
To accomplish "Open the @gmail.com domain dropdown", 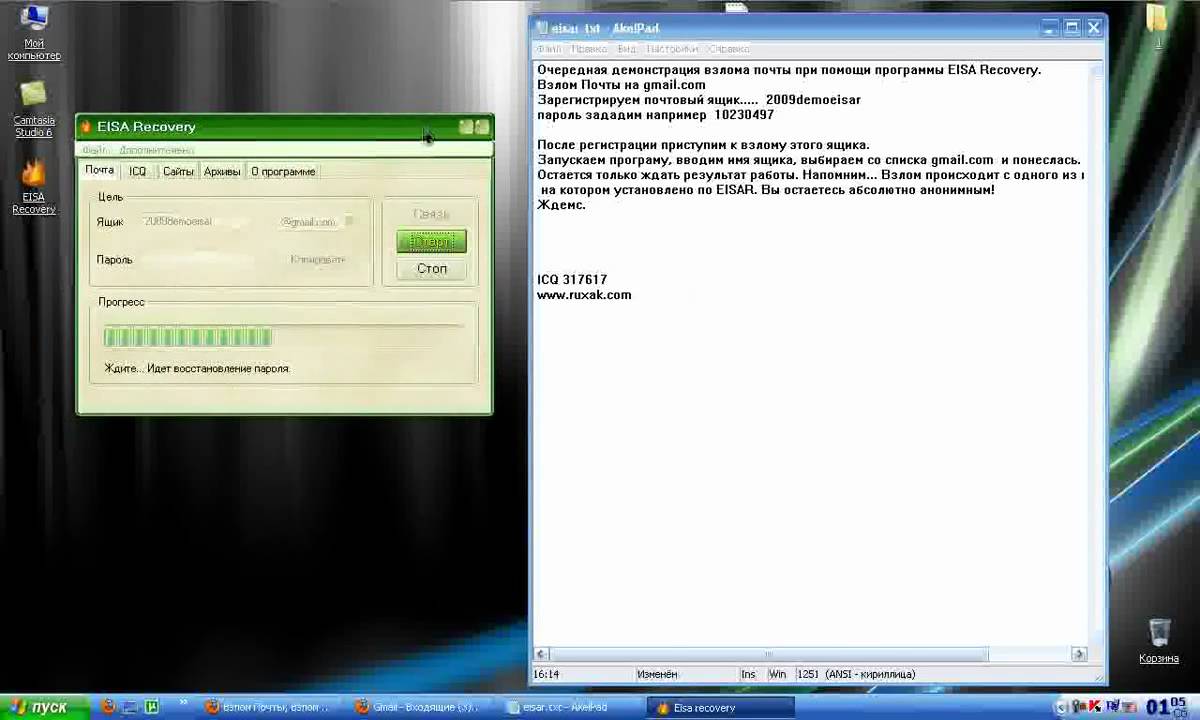I will [x=318, y=222].
